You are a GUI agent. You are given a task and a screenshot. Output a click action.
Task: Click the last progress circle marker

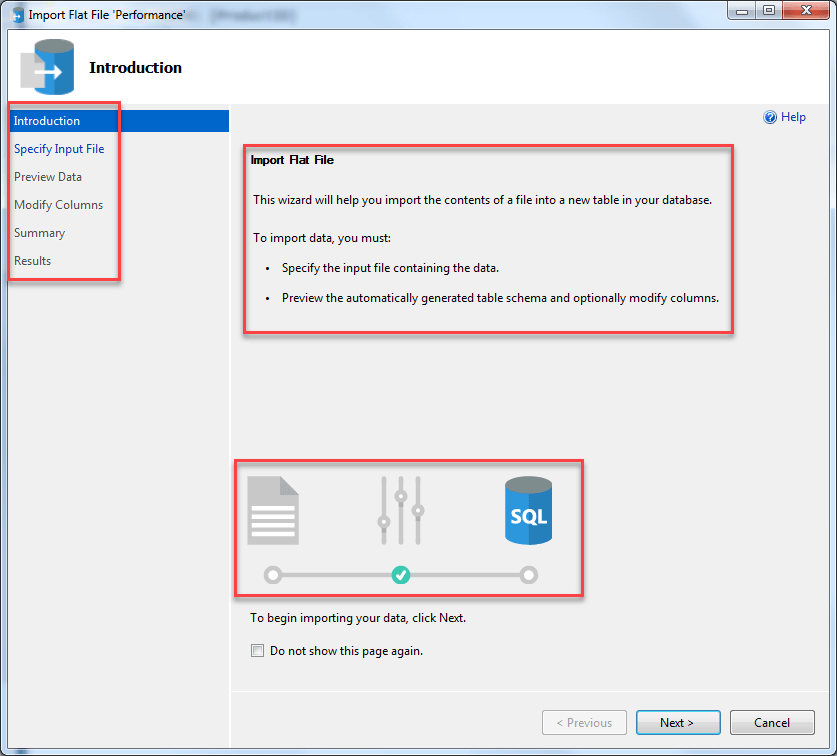(x=528, y=575)
